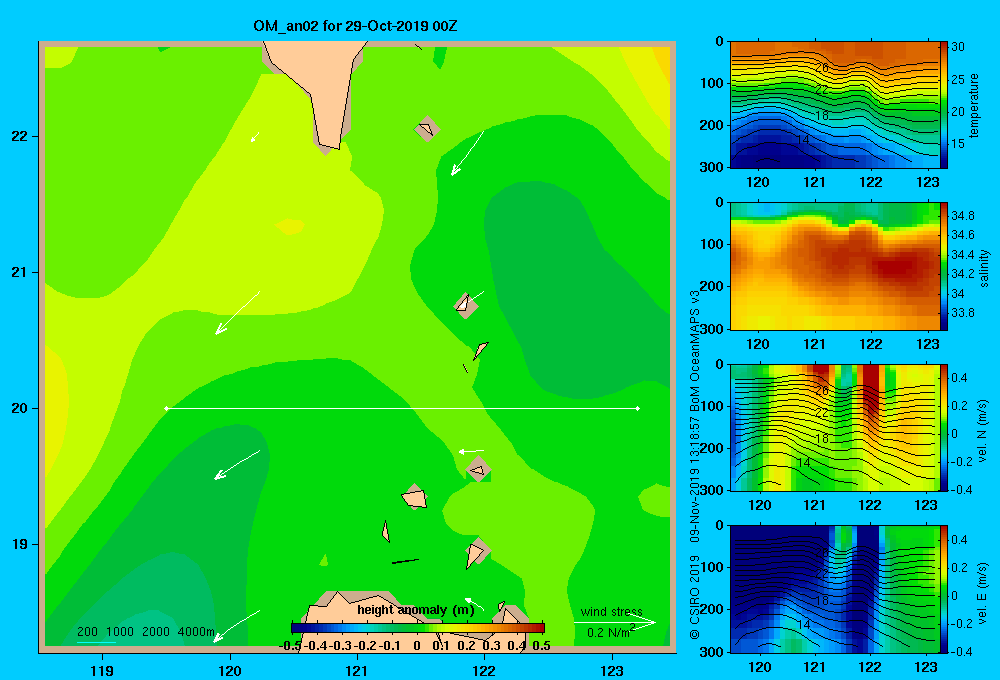The width and height of the screenshot is (1000, 680).
Task: Click the wind arrow at bottom left near 120
Action: point(236,626)
